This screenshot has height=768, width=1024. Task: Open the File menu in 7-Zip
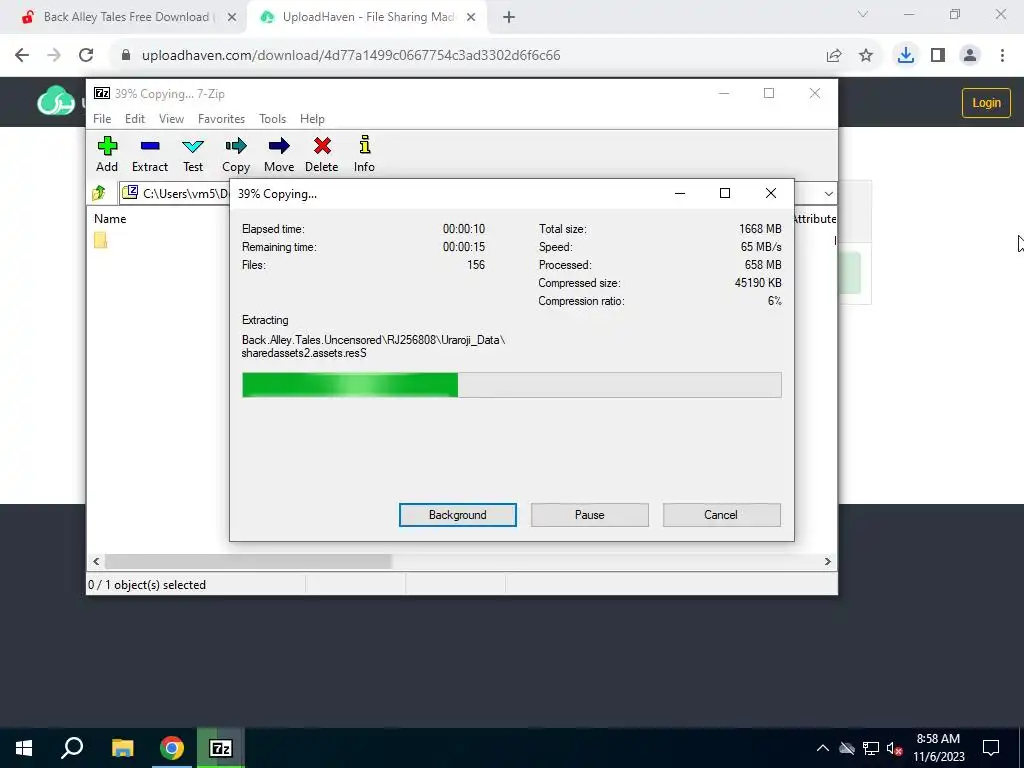pos(102,119)
